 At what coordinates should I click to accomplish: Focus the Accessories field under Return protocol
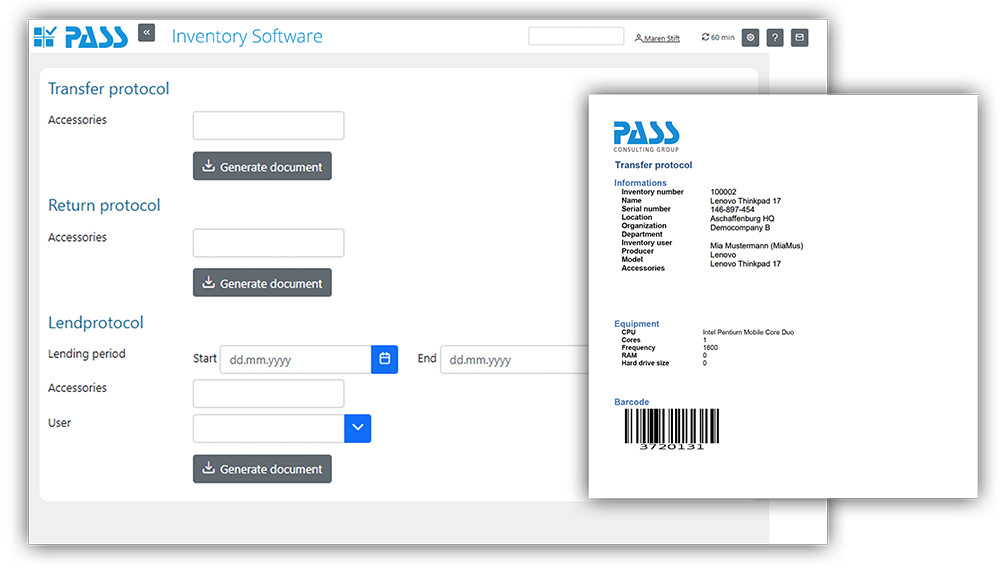(268, 243)
